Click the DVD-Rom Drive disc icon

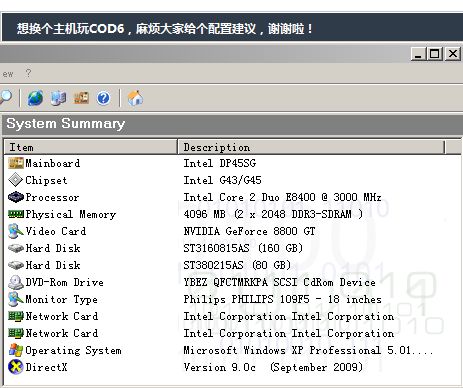(16, 282)
